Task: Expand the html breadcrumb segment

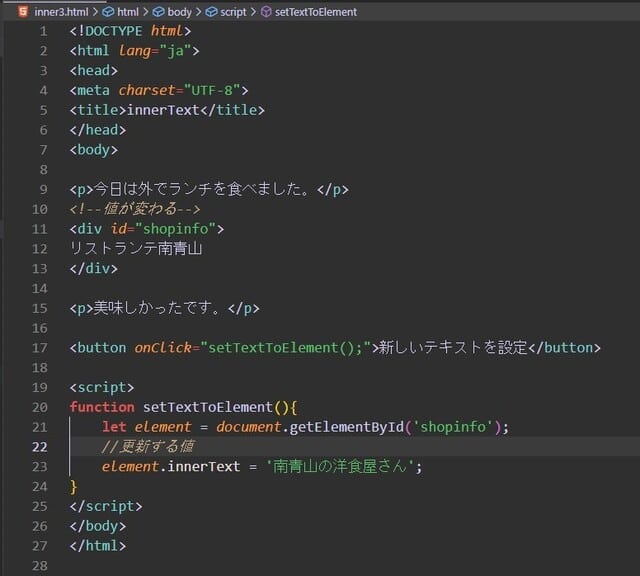Action: pyautogui.click(x=128, y=11)
